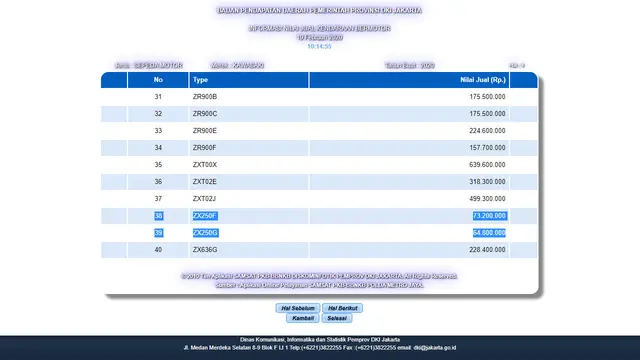Select type cell ZXT00X

[205, 165]
